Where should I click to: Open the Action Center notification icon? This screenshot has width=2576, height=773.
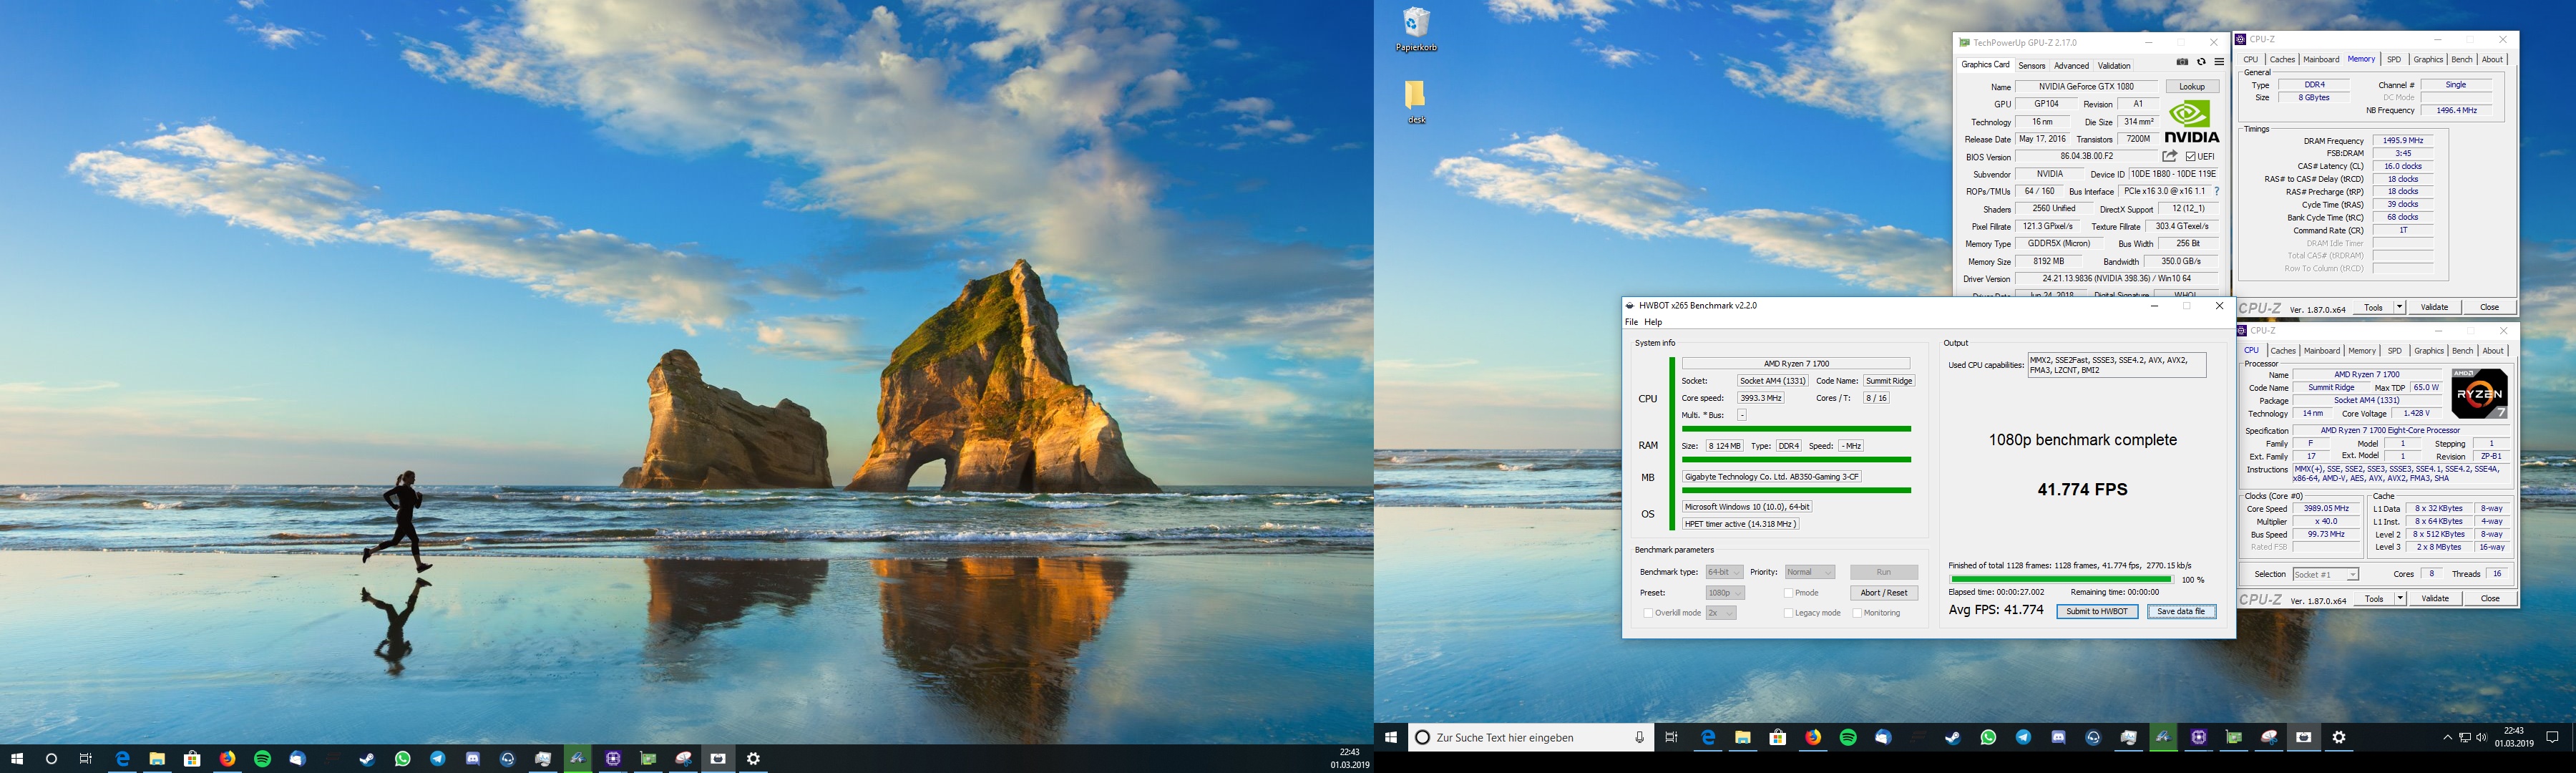coord(2552,737)
